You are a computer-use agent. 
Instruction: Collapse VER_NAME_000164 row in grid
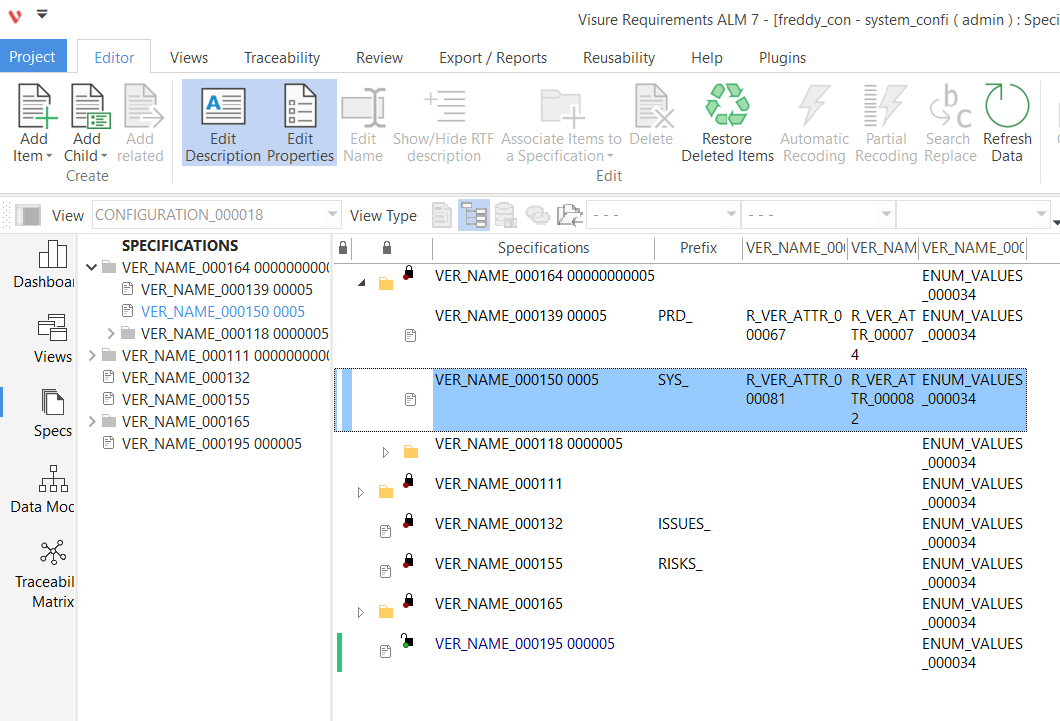[362, 283]
